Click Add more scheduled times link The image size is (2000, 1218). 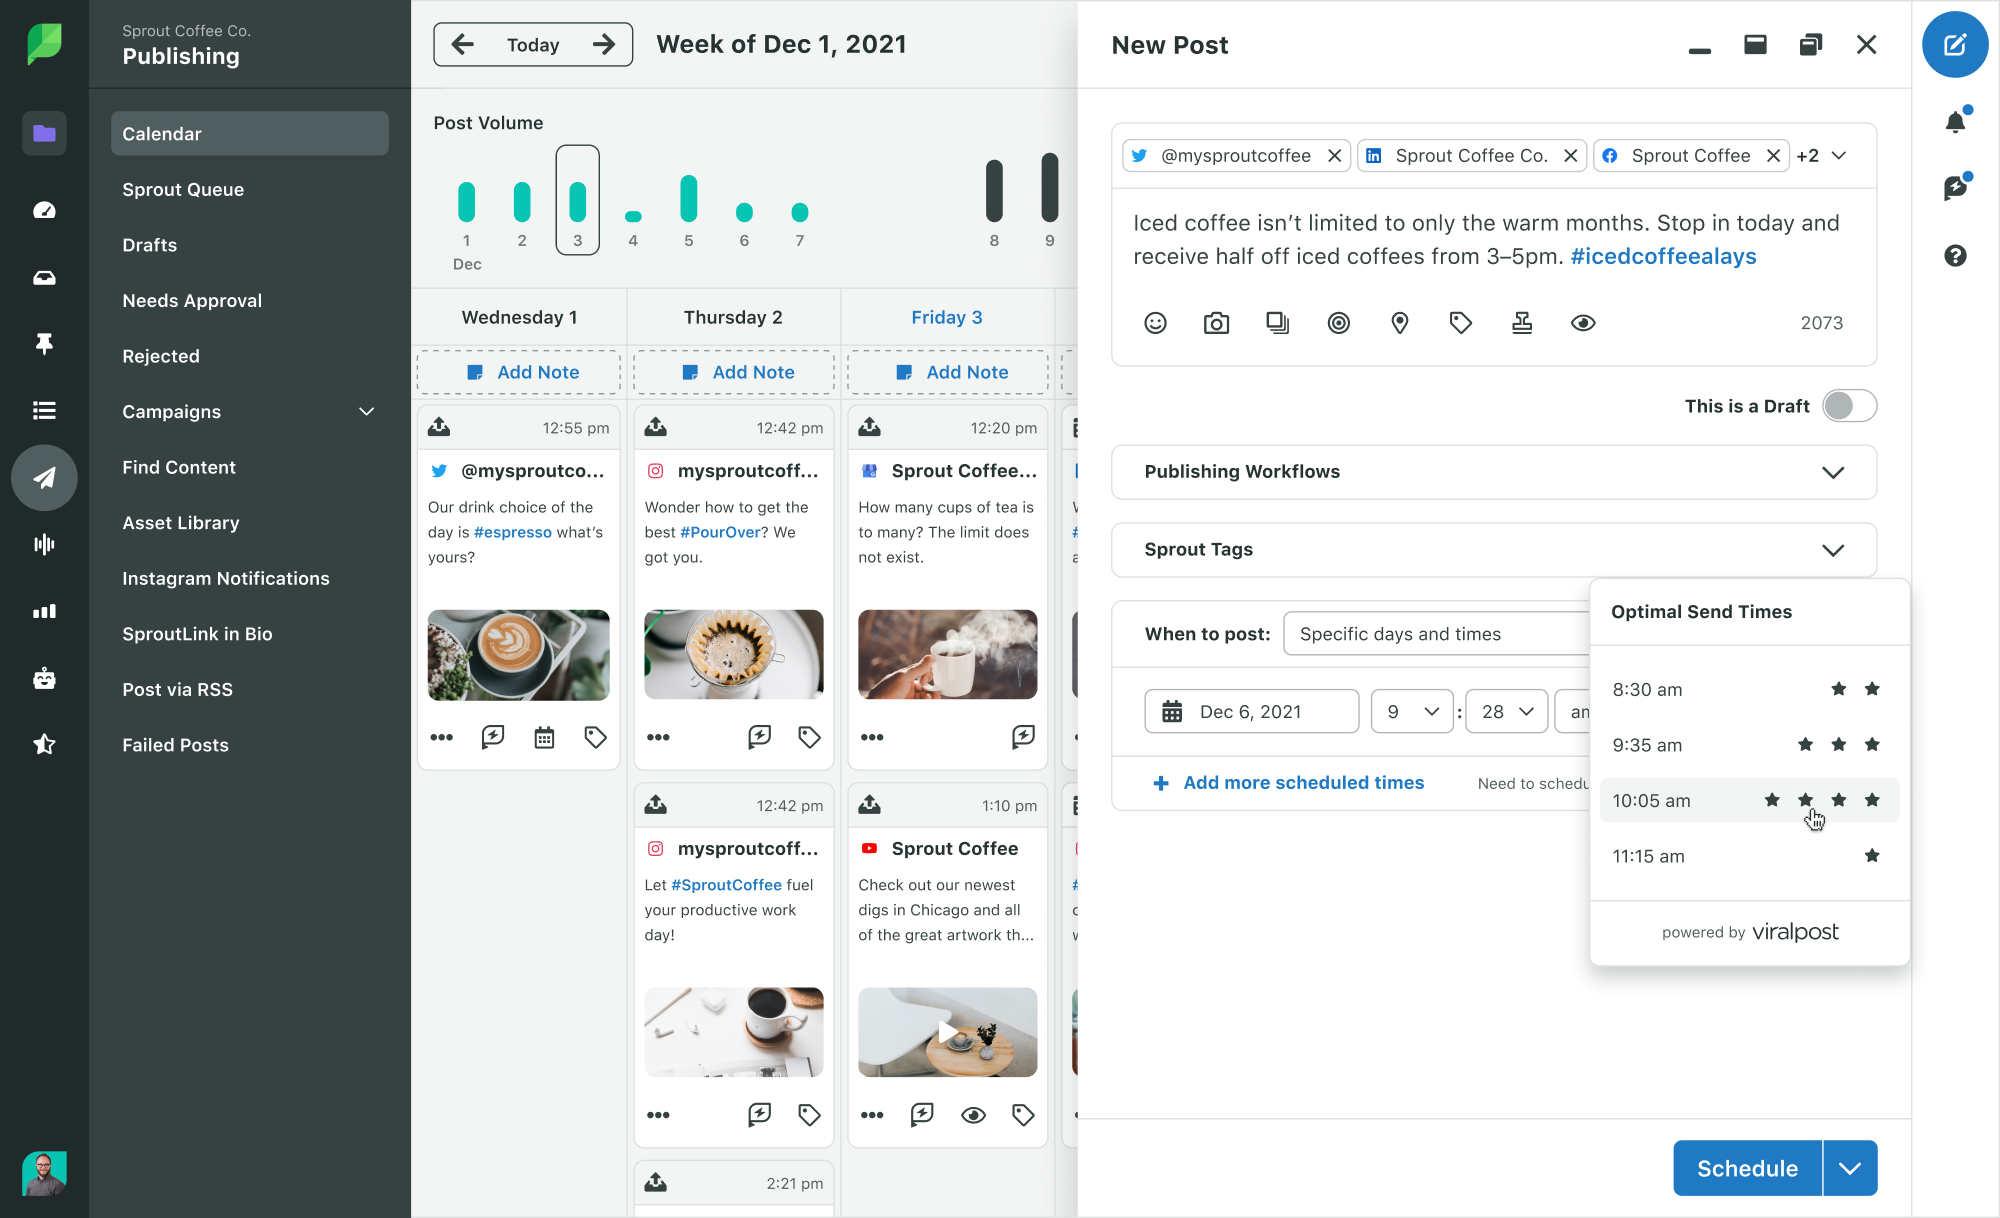click(1289, 781)
